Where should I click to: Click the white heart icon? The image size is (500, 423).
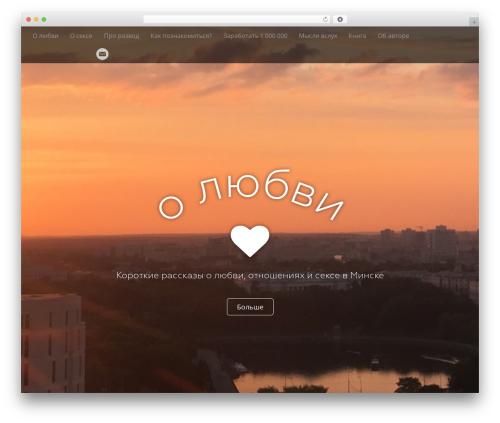click(x=250, y=241)
